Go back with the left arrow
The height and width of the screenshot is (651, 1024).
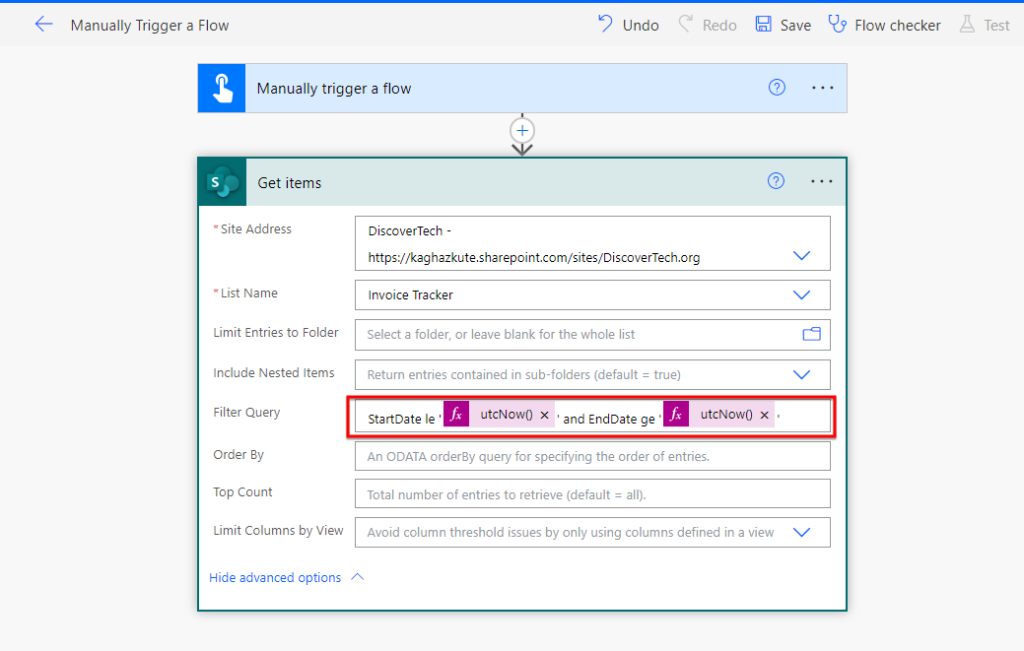(43, 25)
